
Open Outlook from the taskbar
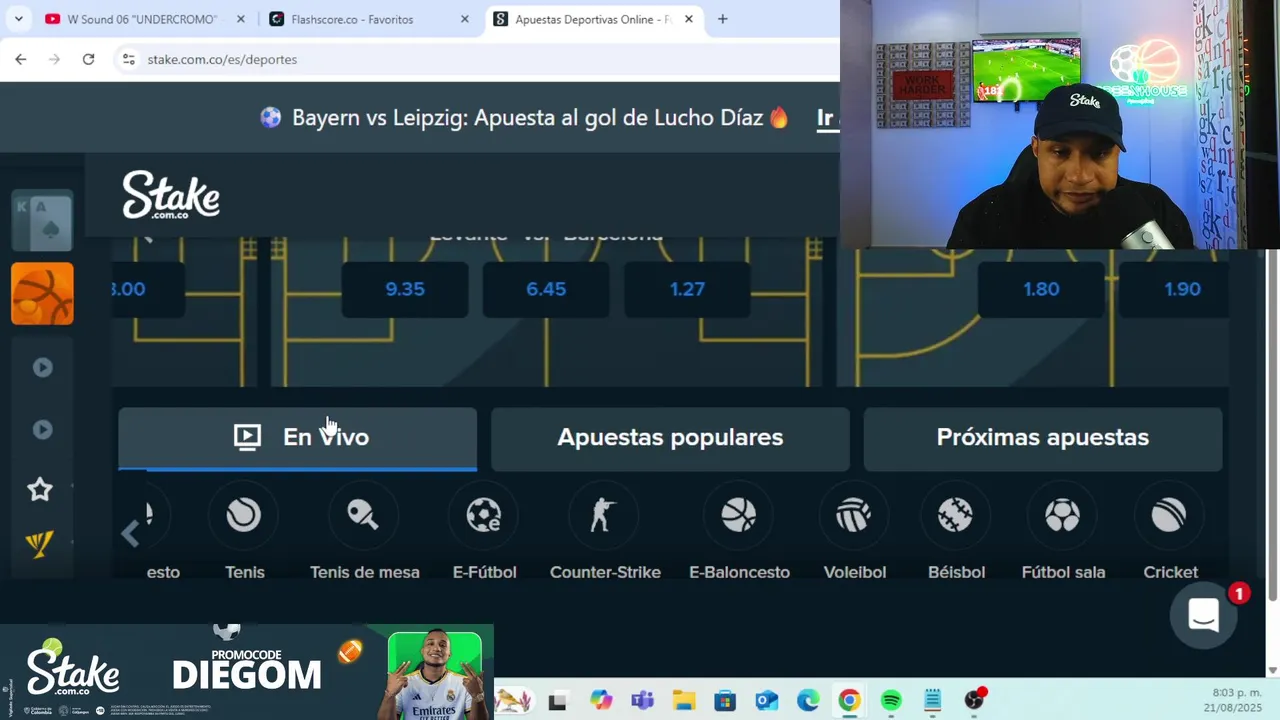[766, 700]
